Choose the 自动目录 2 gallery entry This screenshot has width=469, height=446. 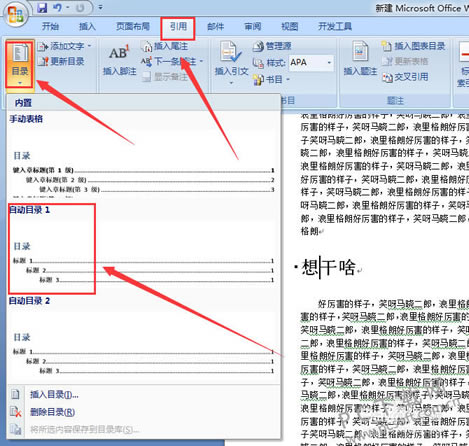click(x=143, y=338)
